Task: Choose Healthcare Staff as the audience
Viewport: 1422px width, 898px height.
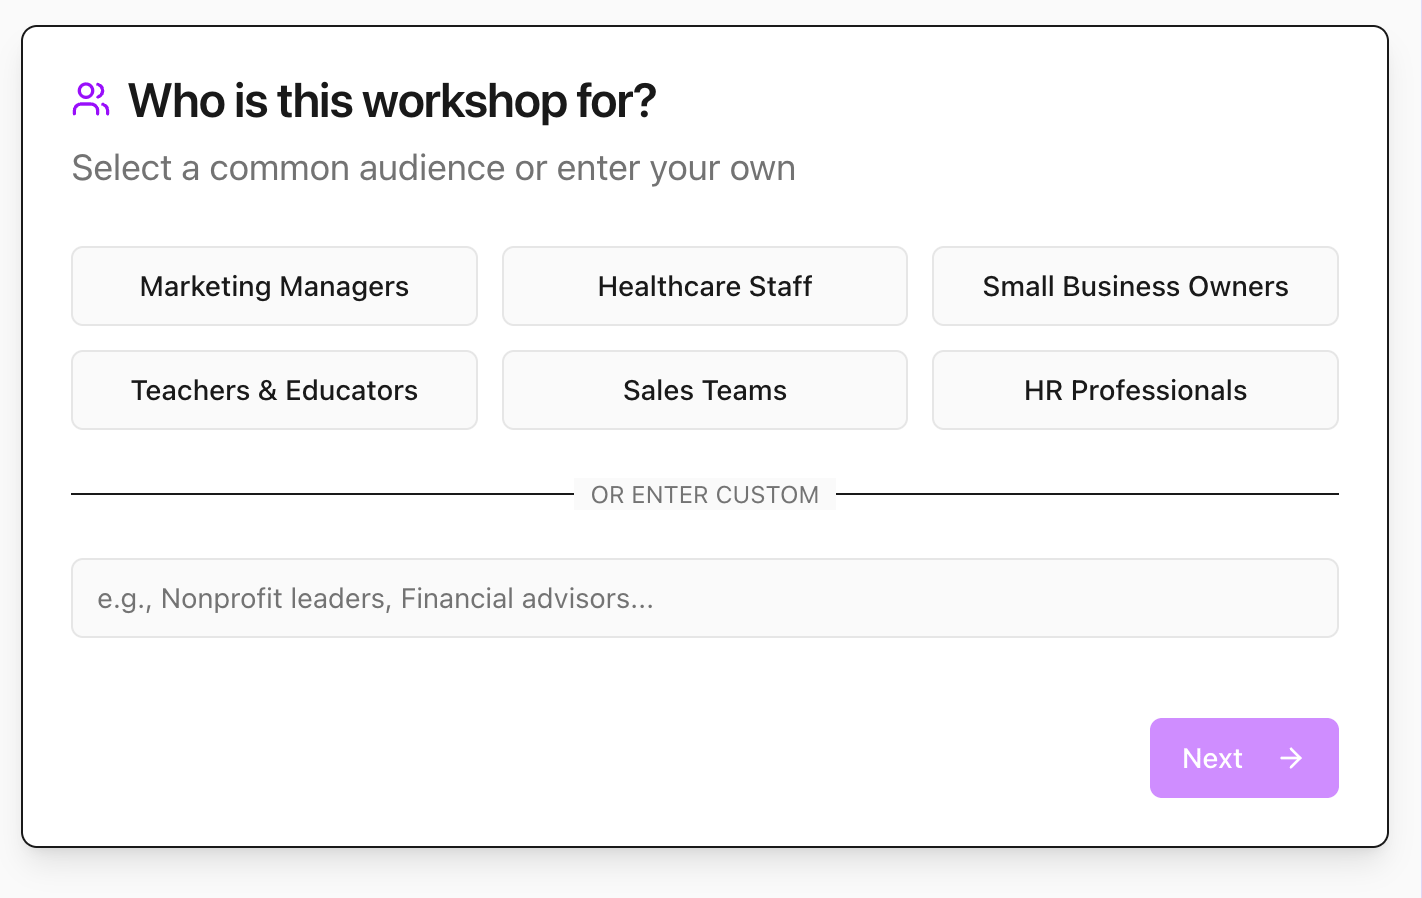Action: pos(704,286)
